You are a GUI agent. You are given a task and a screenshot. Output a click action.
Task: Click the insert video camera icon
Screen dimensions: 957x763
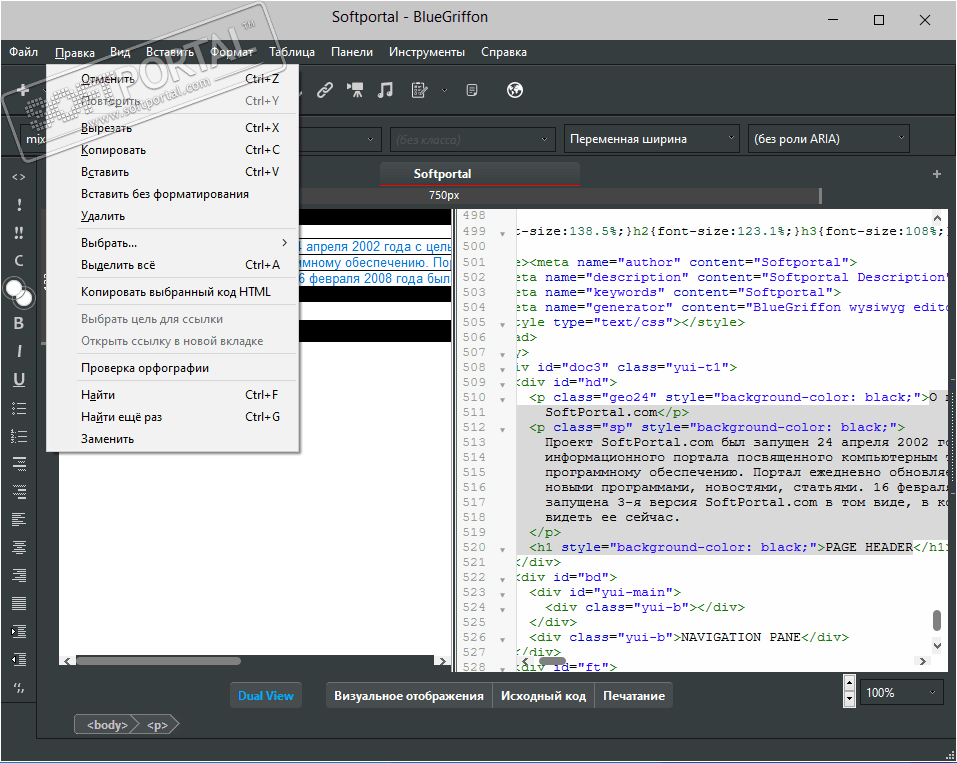(355, 90)
